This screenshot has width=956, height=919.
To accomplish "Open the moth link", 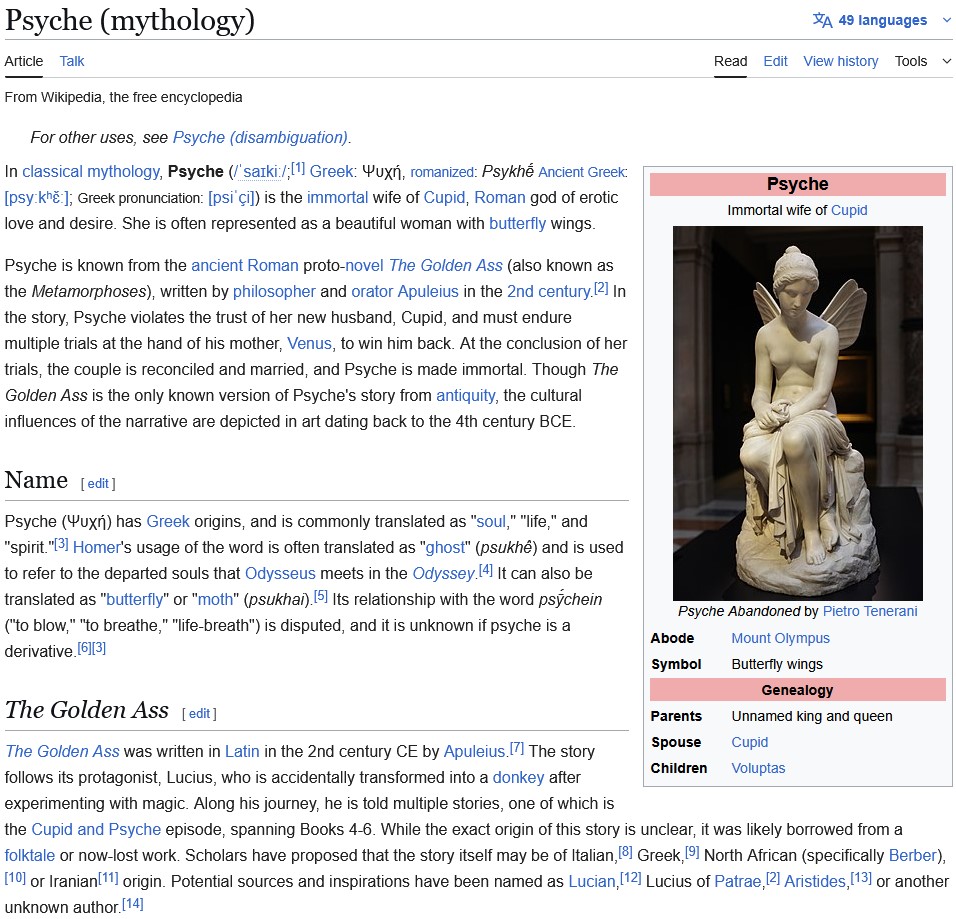I will coord(215,599).
